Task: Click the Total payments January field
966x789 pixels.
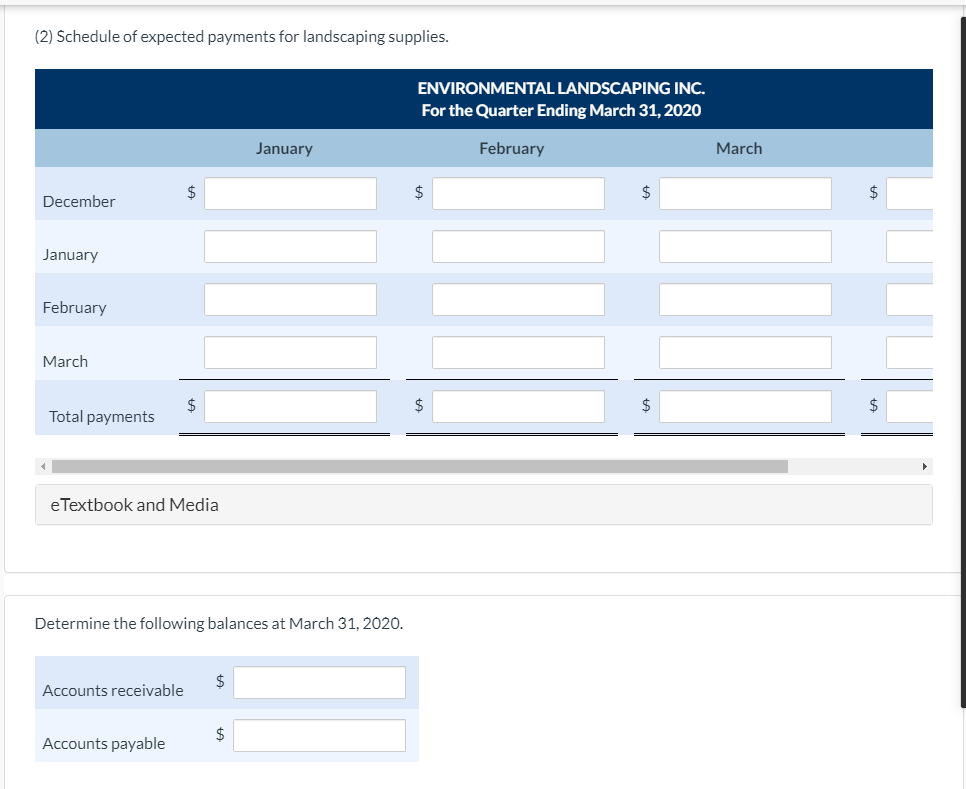Action: coord(289,406)
